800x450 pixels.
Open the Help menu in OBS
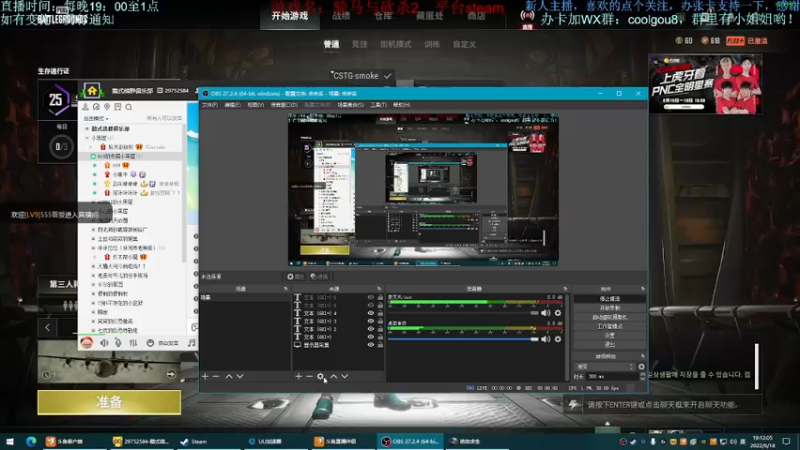coord(402,105)
